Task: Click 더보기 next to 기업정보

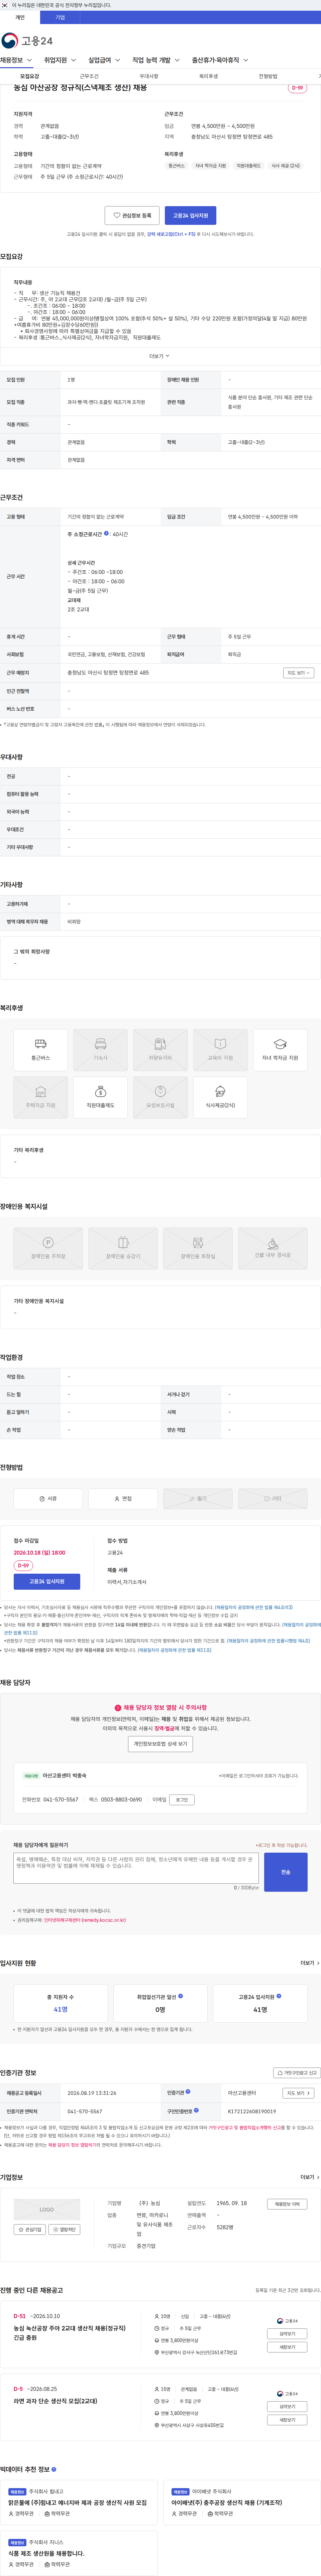Action: click(x=310, y=2177)
